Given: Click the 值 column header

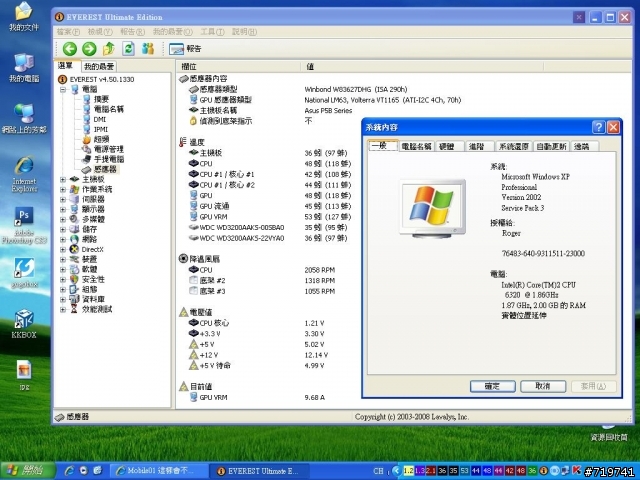Looking at the screenshot, I should tap(422, 67).
